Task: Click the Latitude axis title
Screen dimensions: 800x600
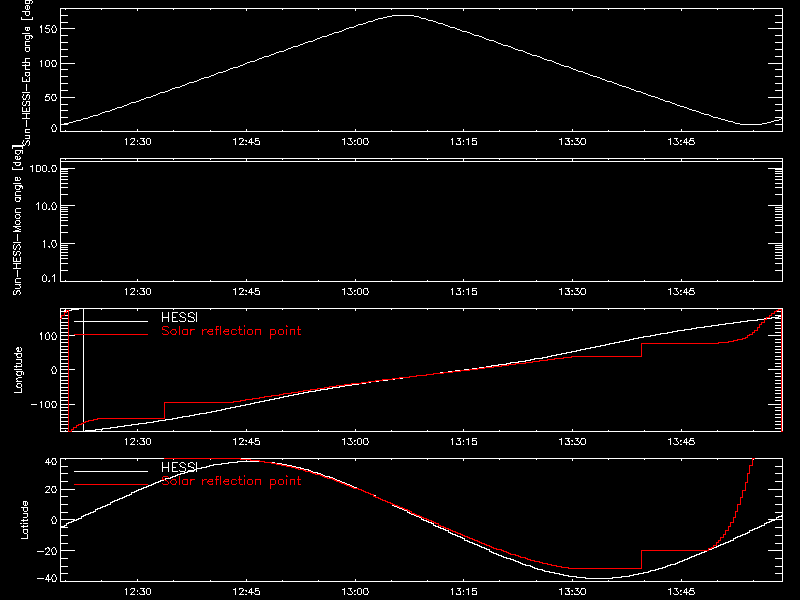Action: (x=24, y=520)
